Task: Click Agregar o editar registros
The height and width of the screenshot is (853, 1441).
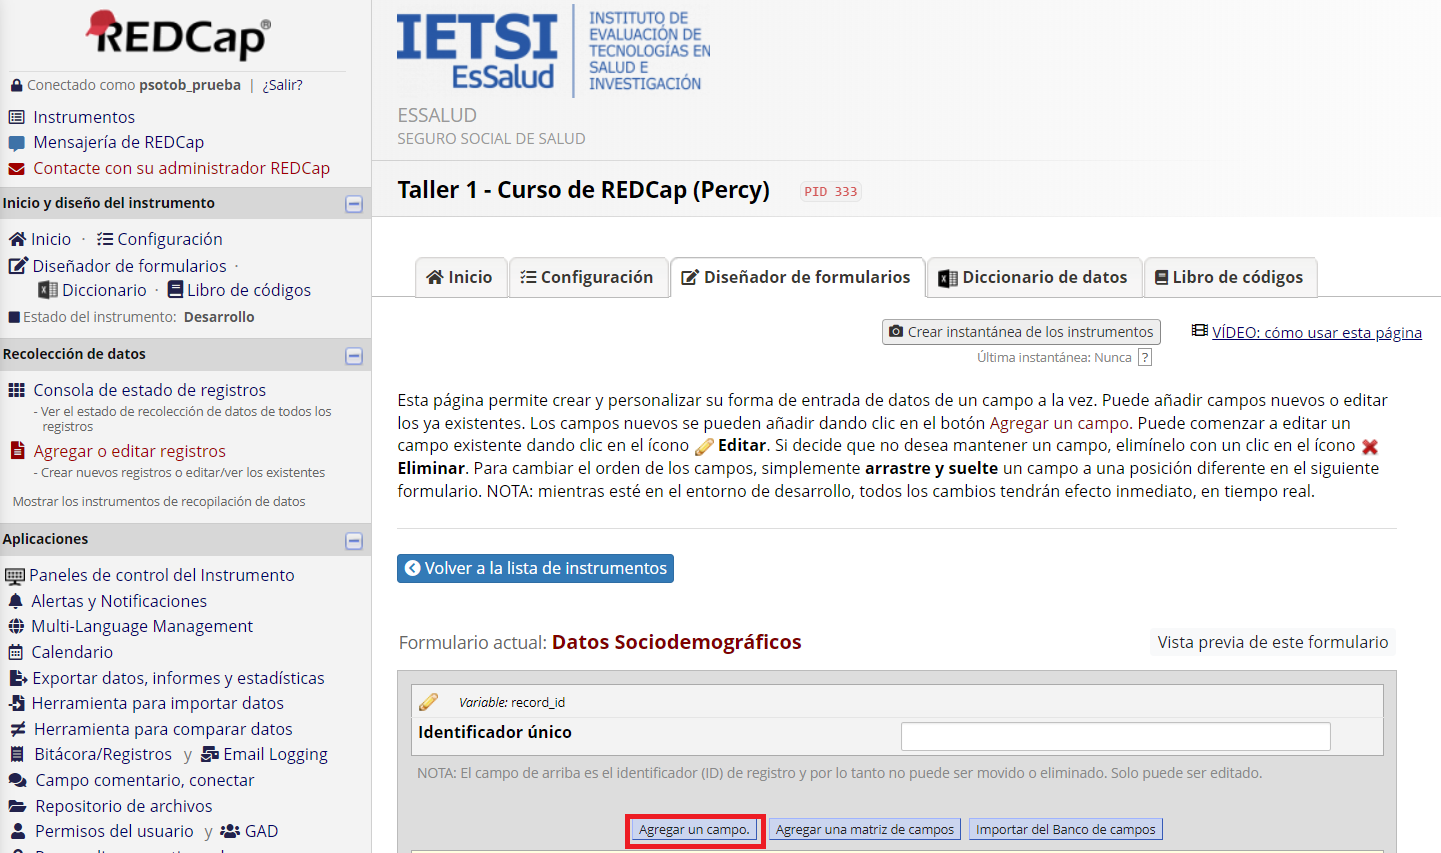Action: [x=129, y=451]
